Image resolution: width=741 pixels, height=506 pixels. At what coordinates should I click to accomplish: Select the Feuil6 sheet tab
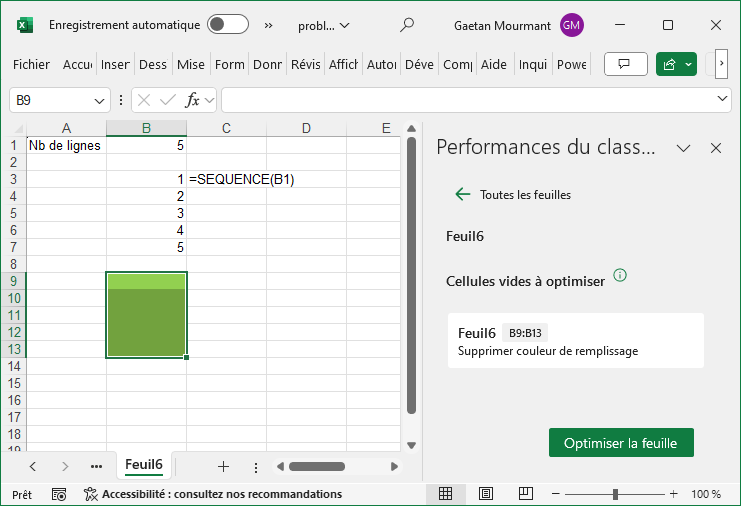(x=143, y=465)
